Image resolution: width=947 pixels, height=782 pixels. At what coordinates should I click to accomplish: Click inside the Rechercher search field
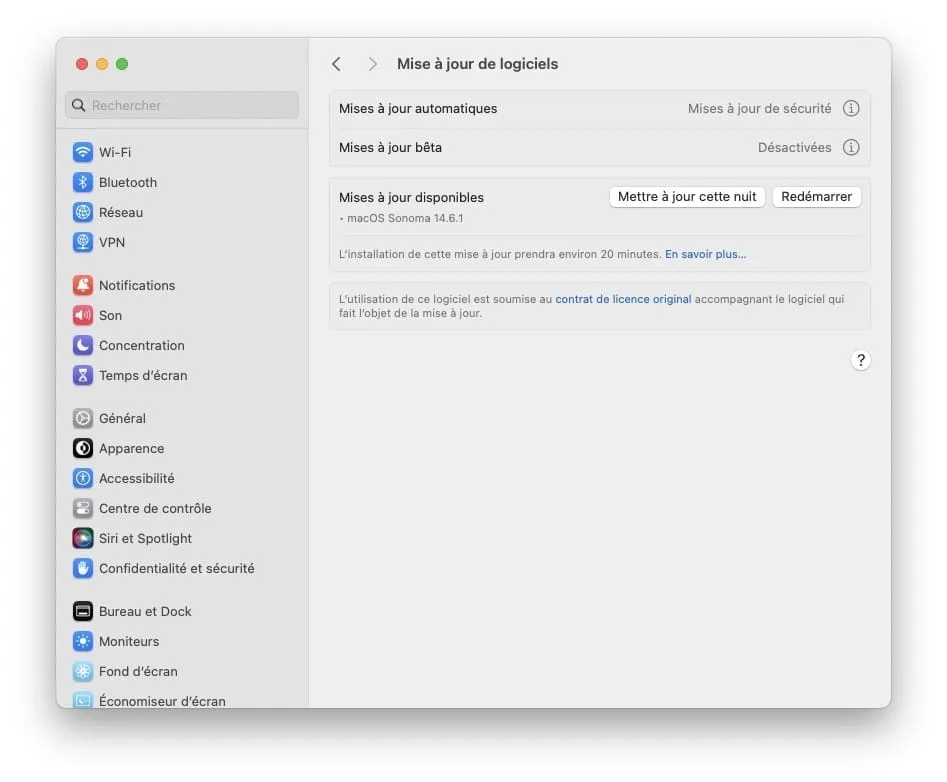pyautogui.click(x=181, y=105)
